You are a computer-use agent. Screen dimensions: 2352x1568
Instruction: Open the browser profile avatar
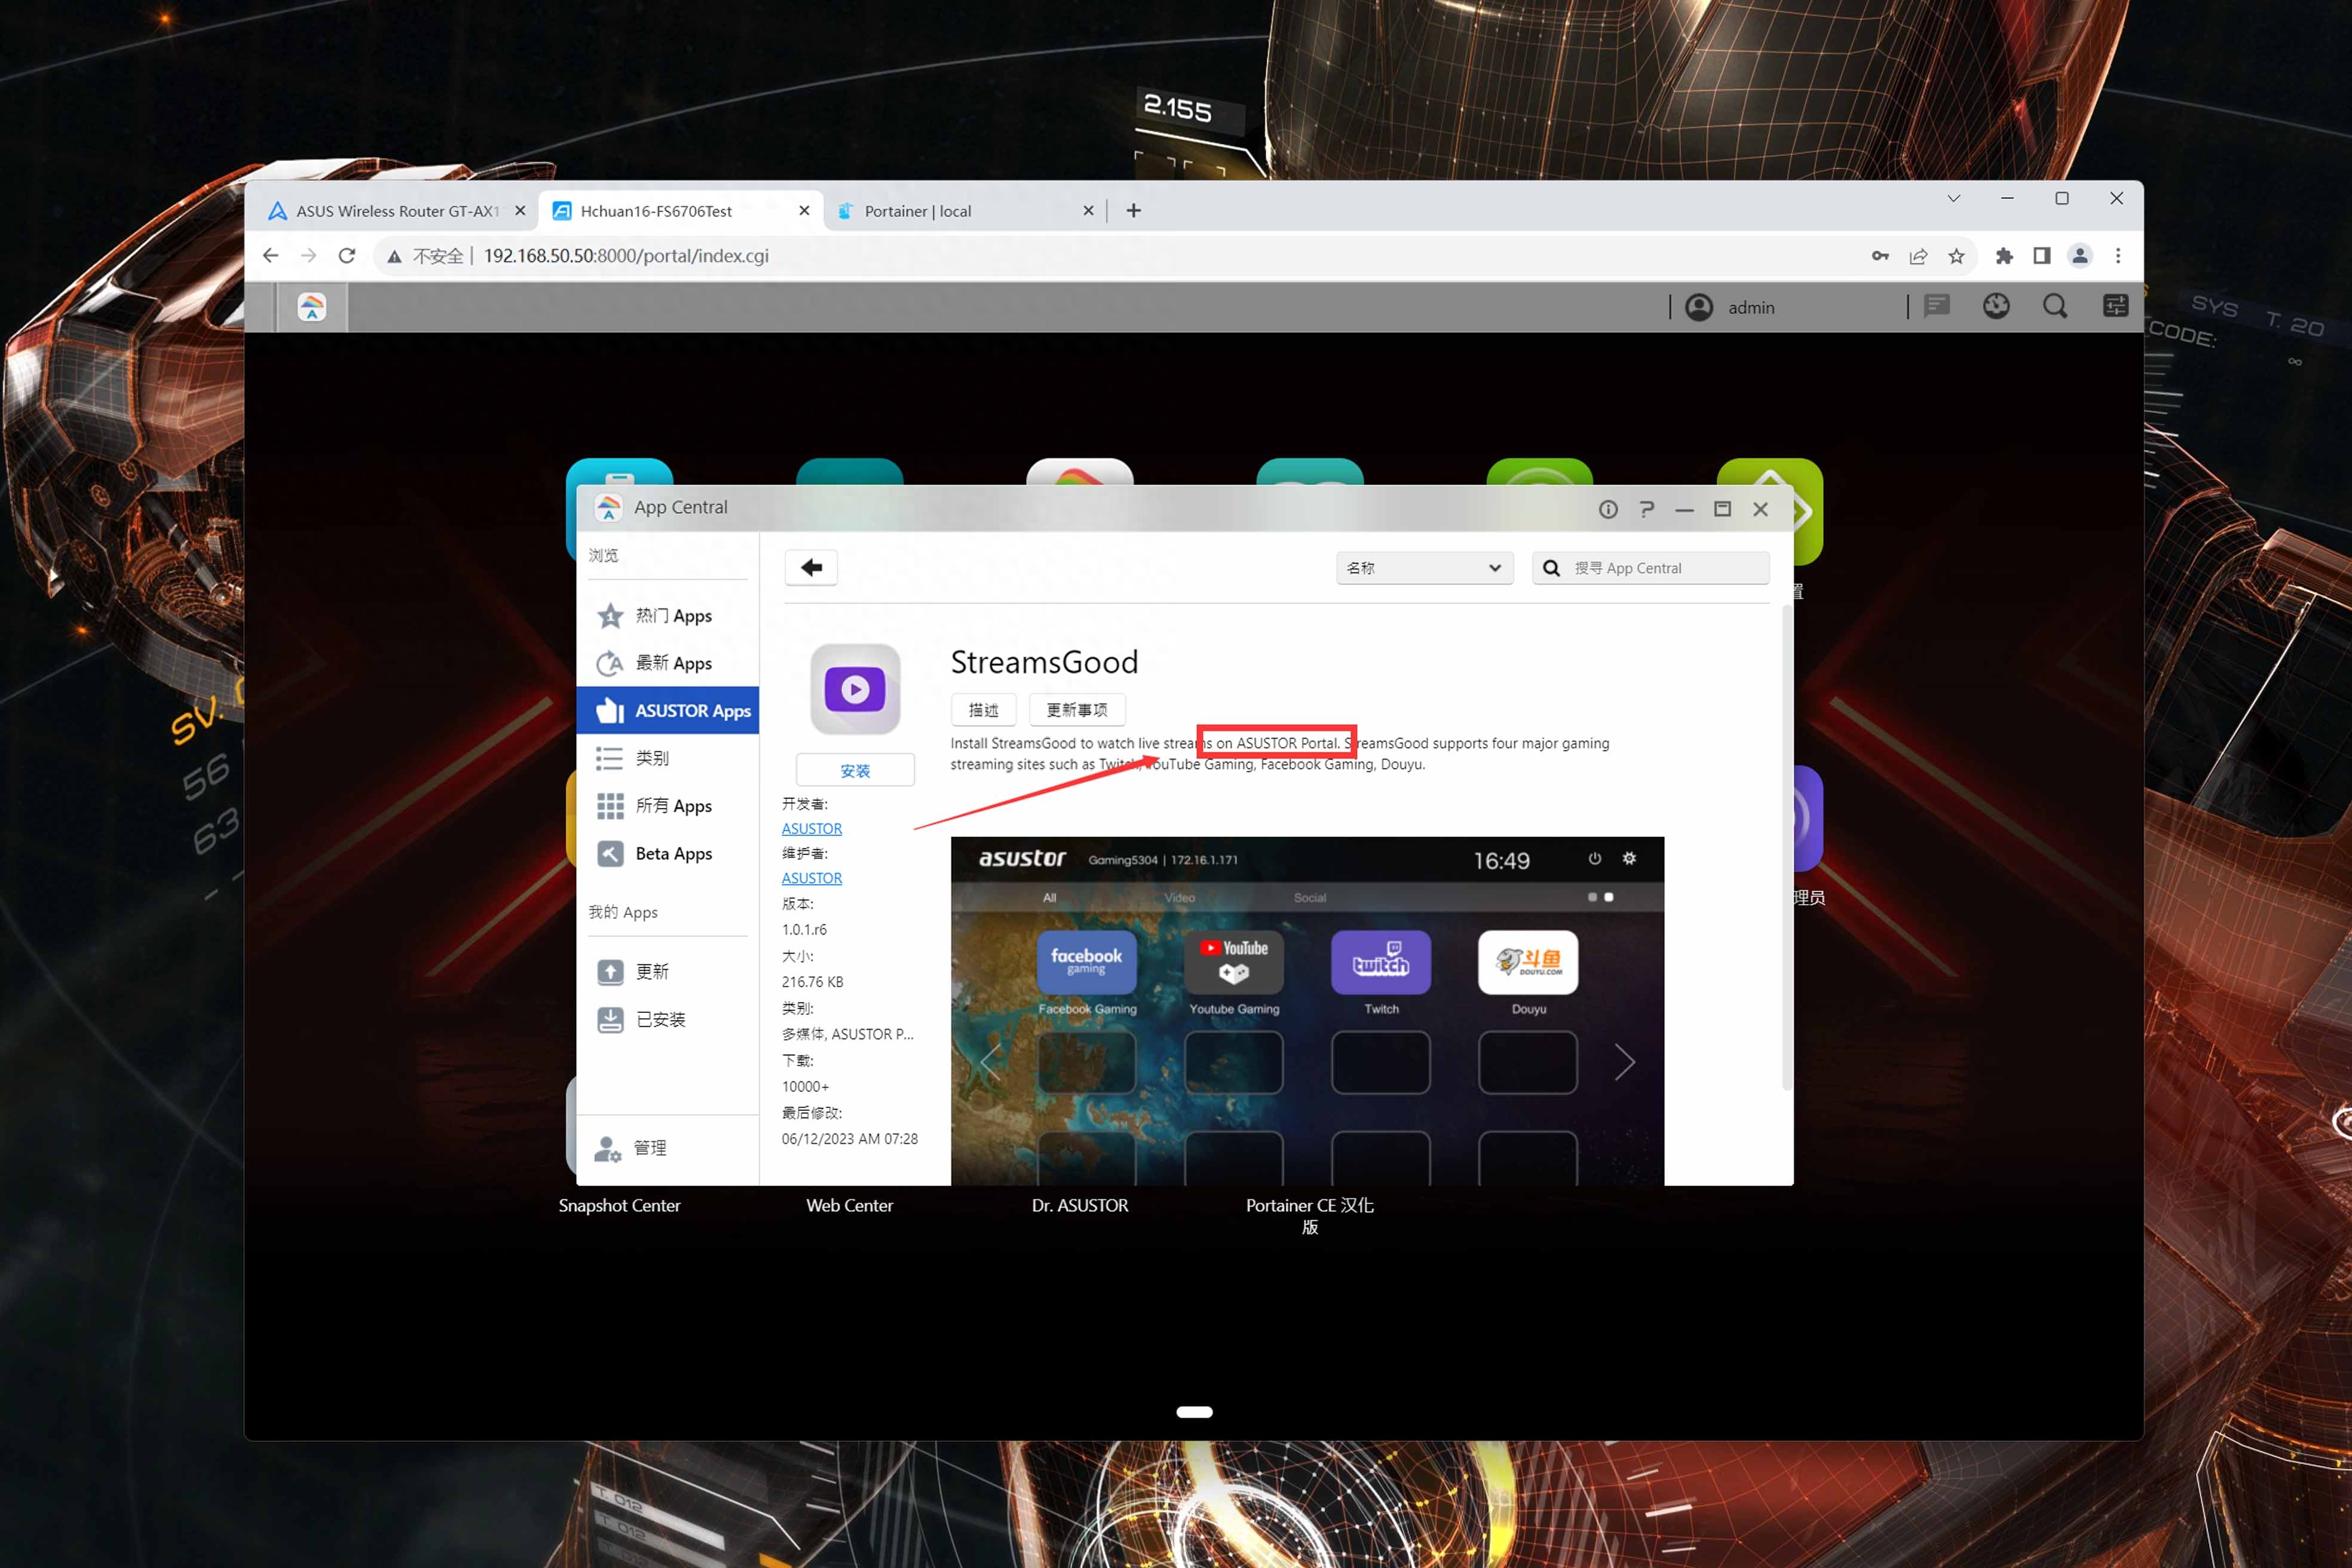click(2080, 256)
